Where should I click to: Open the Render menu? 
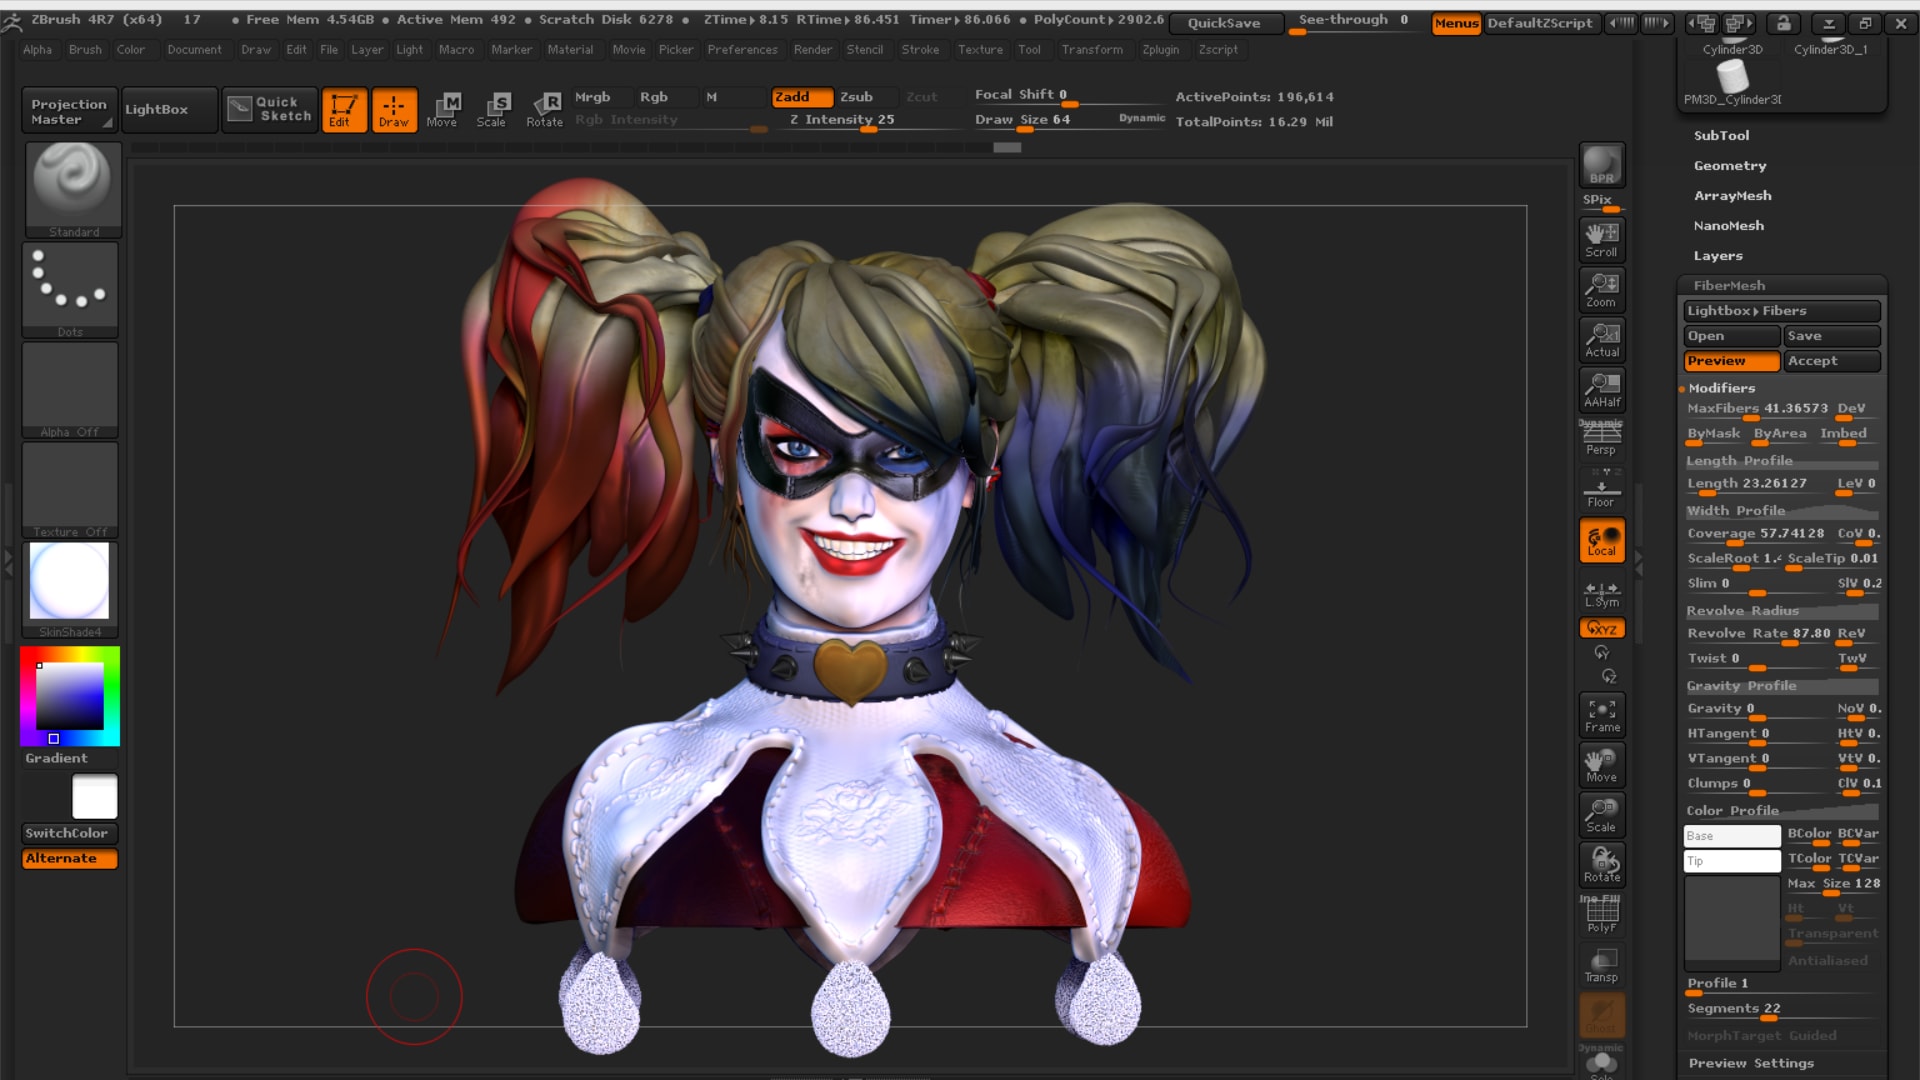point(812,49)
